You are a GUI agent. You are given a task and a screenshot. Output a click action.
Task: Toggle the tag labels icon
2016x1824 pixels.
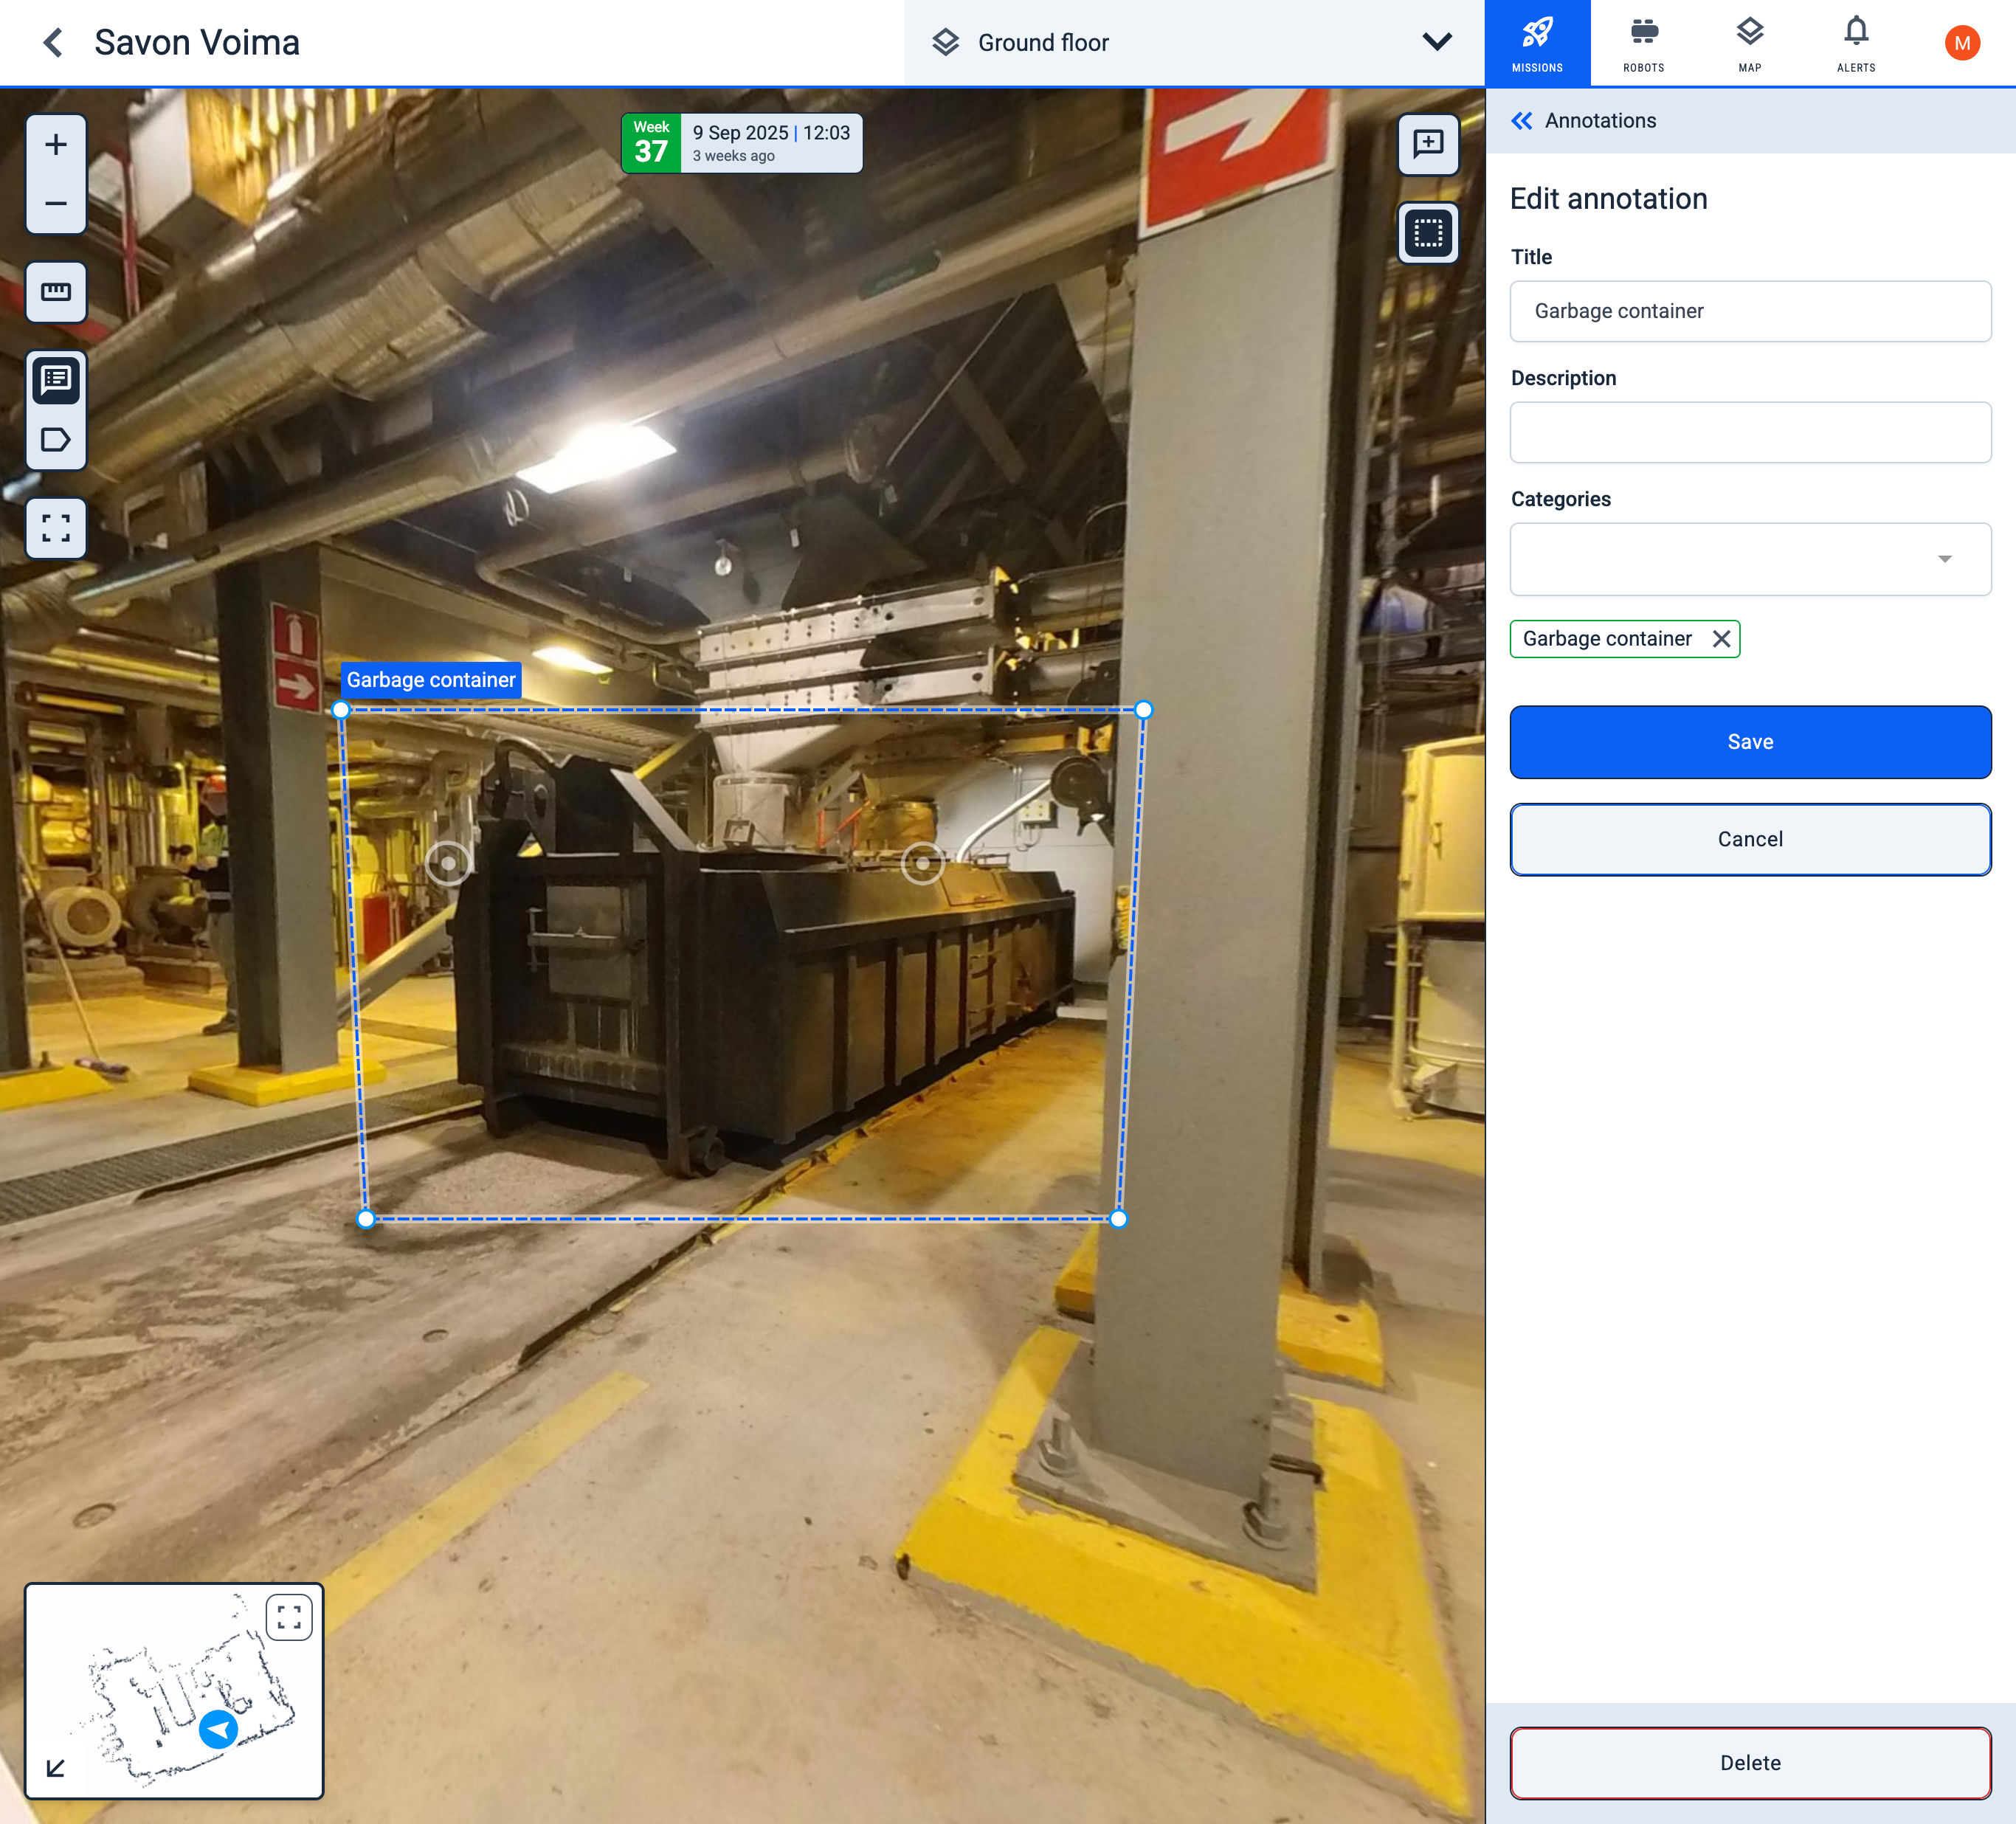point(56,440)
